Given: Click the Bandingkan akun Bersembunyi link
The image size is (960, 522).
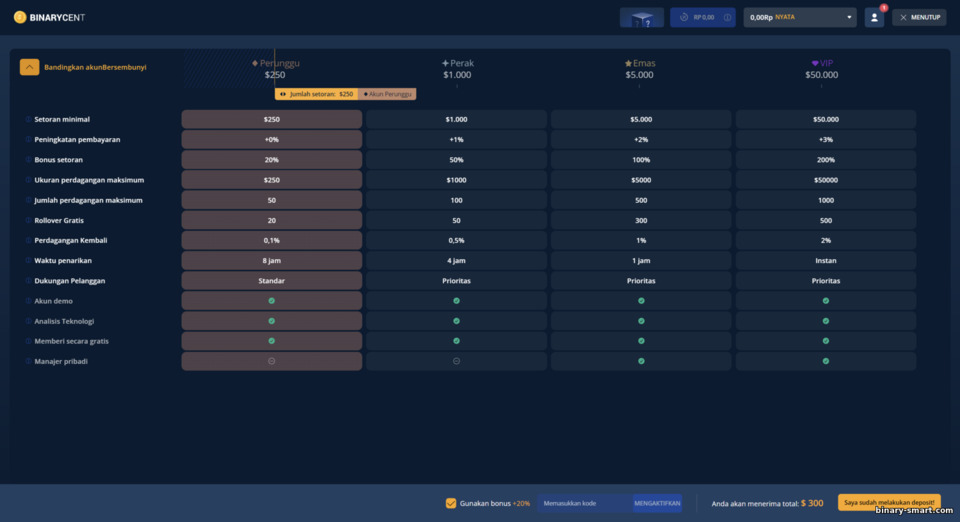Looking at the screenshot, I should [x=95, y=67].
